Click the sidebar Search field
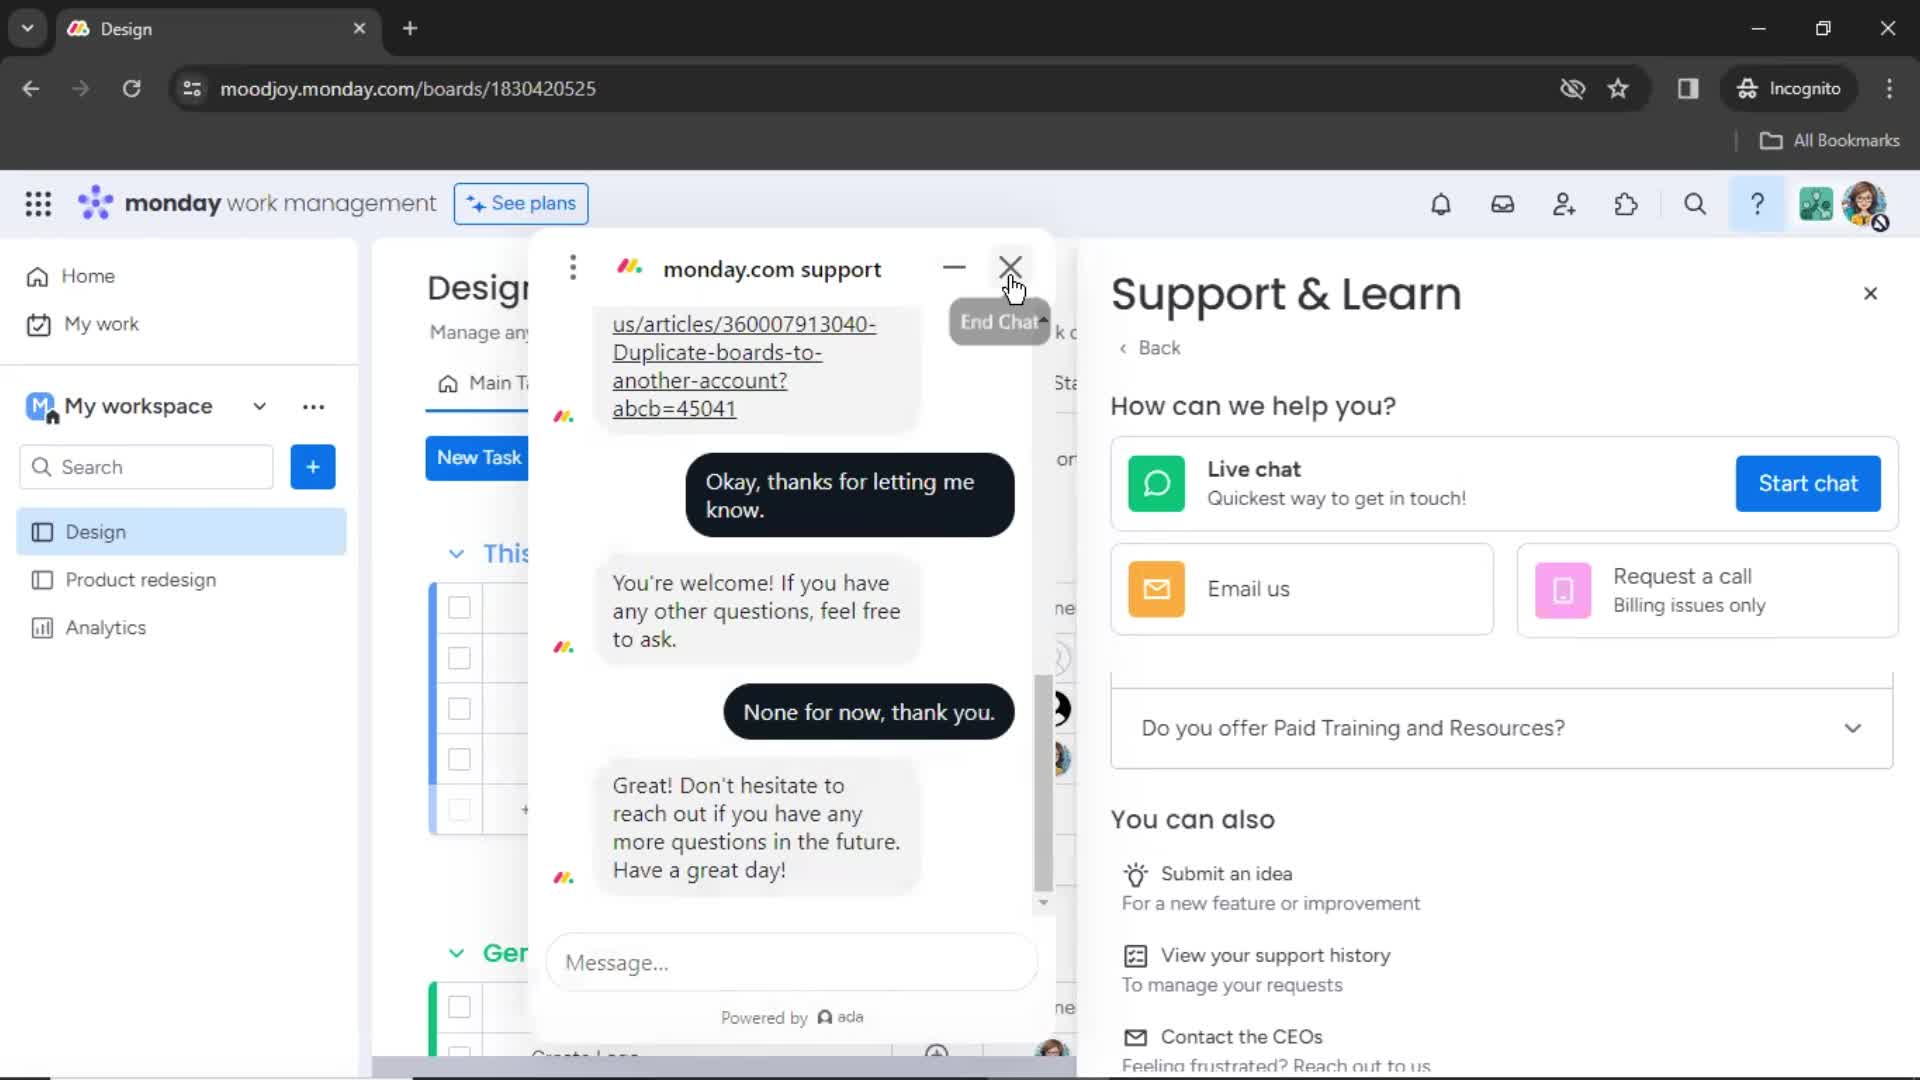The height and width of the screenshot is (1080, 1920). tap(146, 467)
